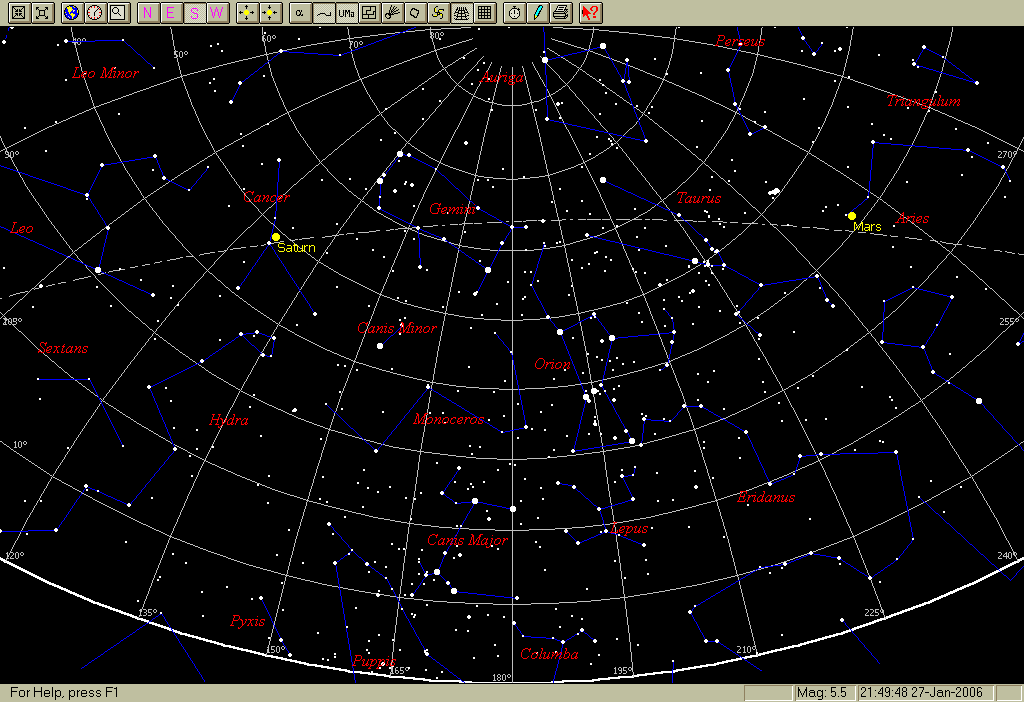Screen dimensions: 1024x702
Task: Click the Puppis constellation label
Action: tap(374, 662)
